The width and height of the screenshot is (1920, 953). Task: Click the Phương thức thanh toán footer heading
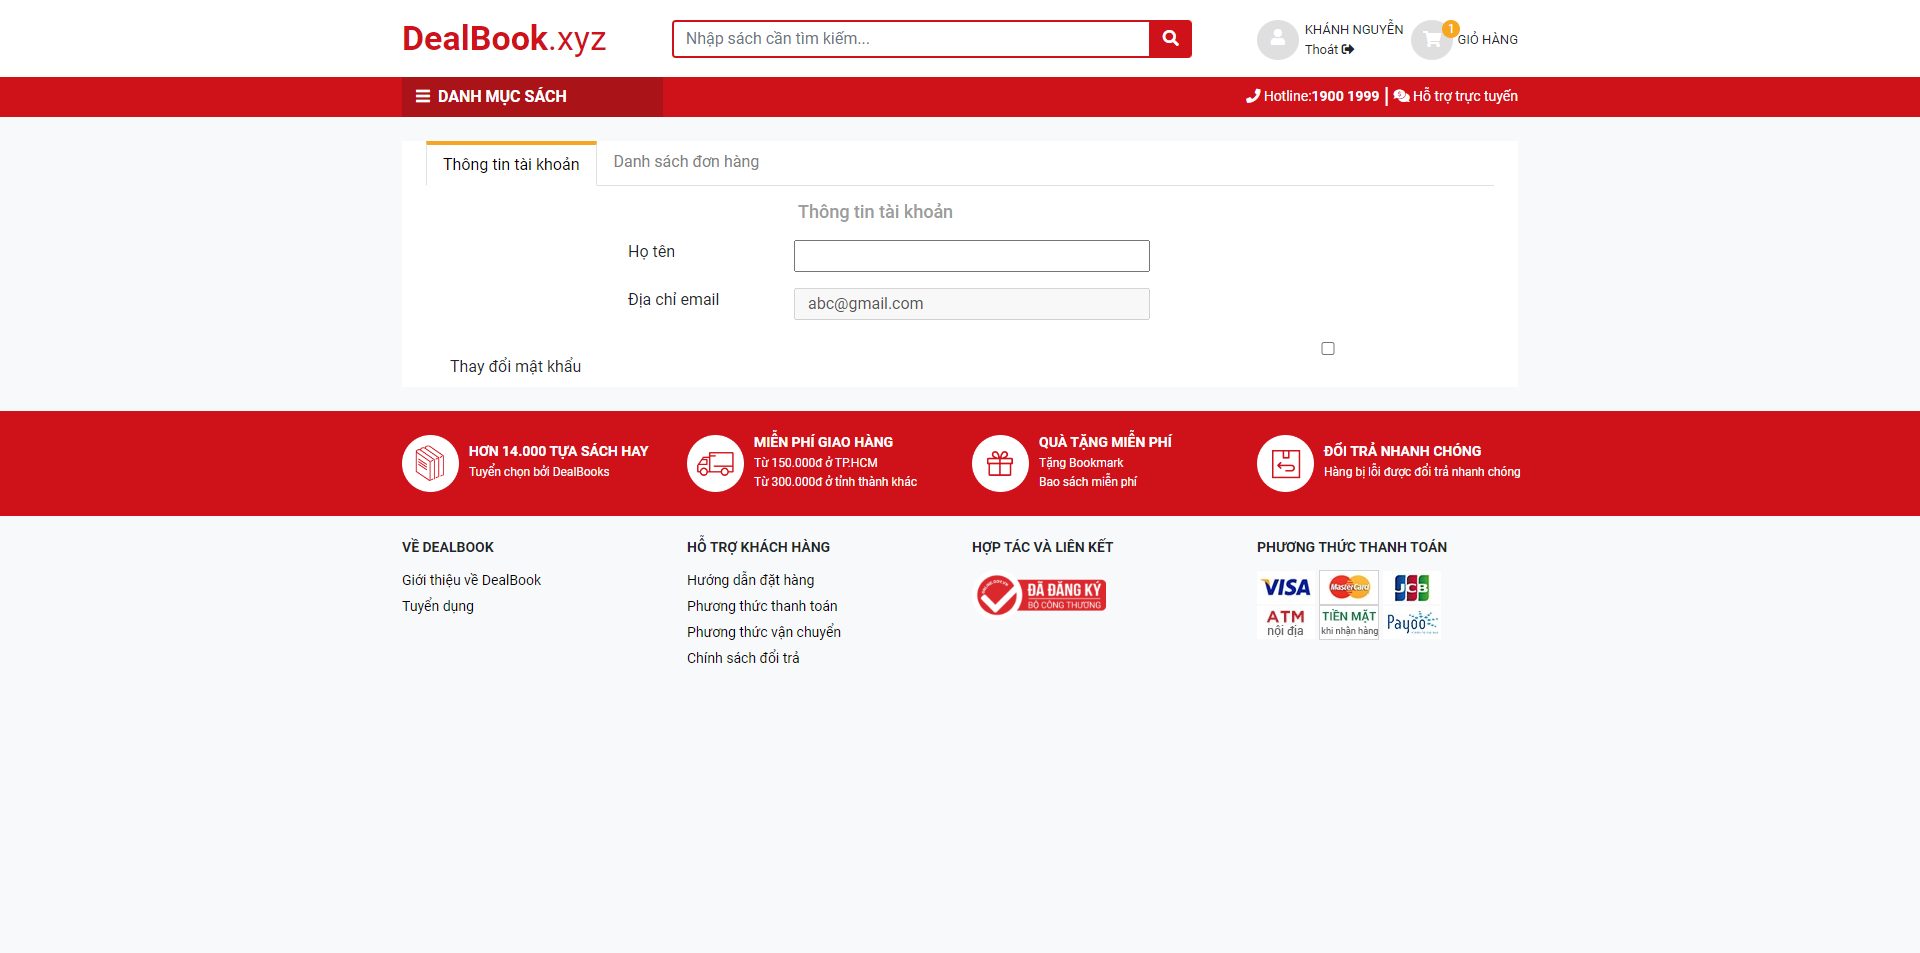point(1352,547)
